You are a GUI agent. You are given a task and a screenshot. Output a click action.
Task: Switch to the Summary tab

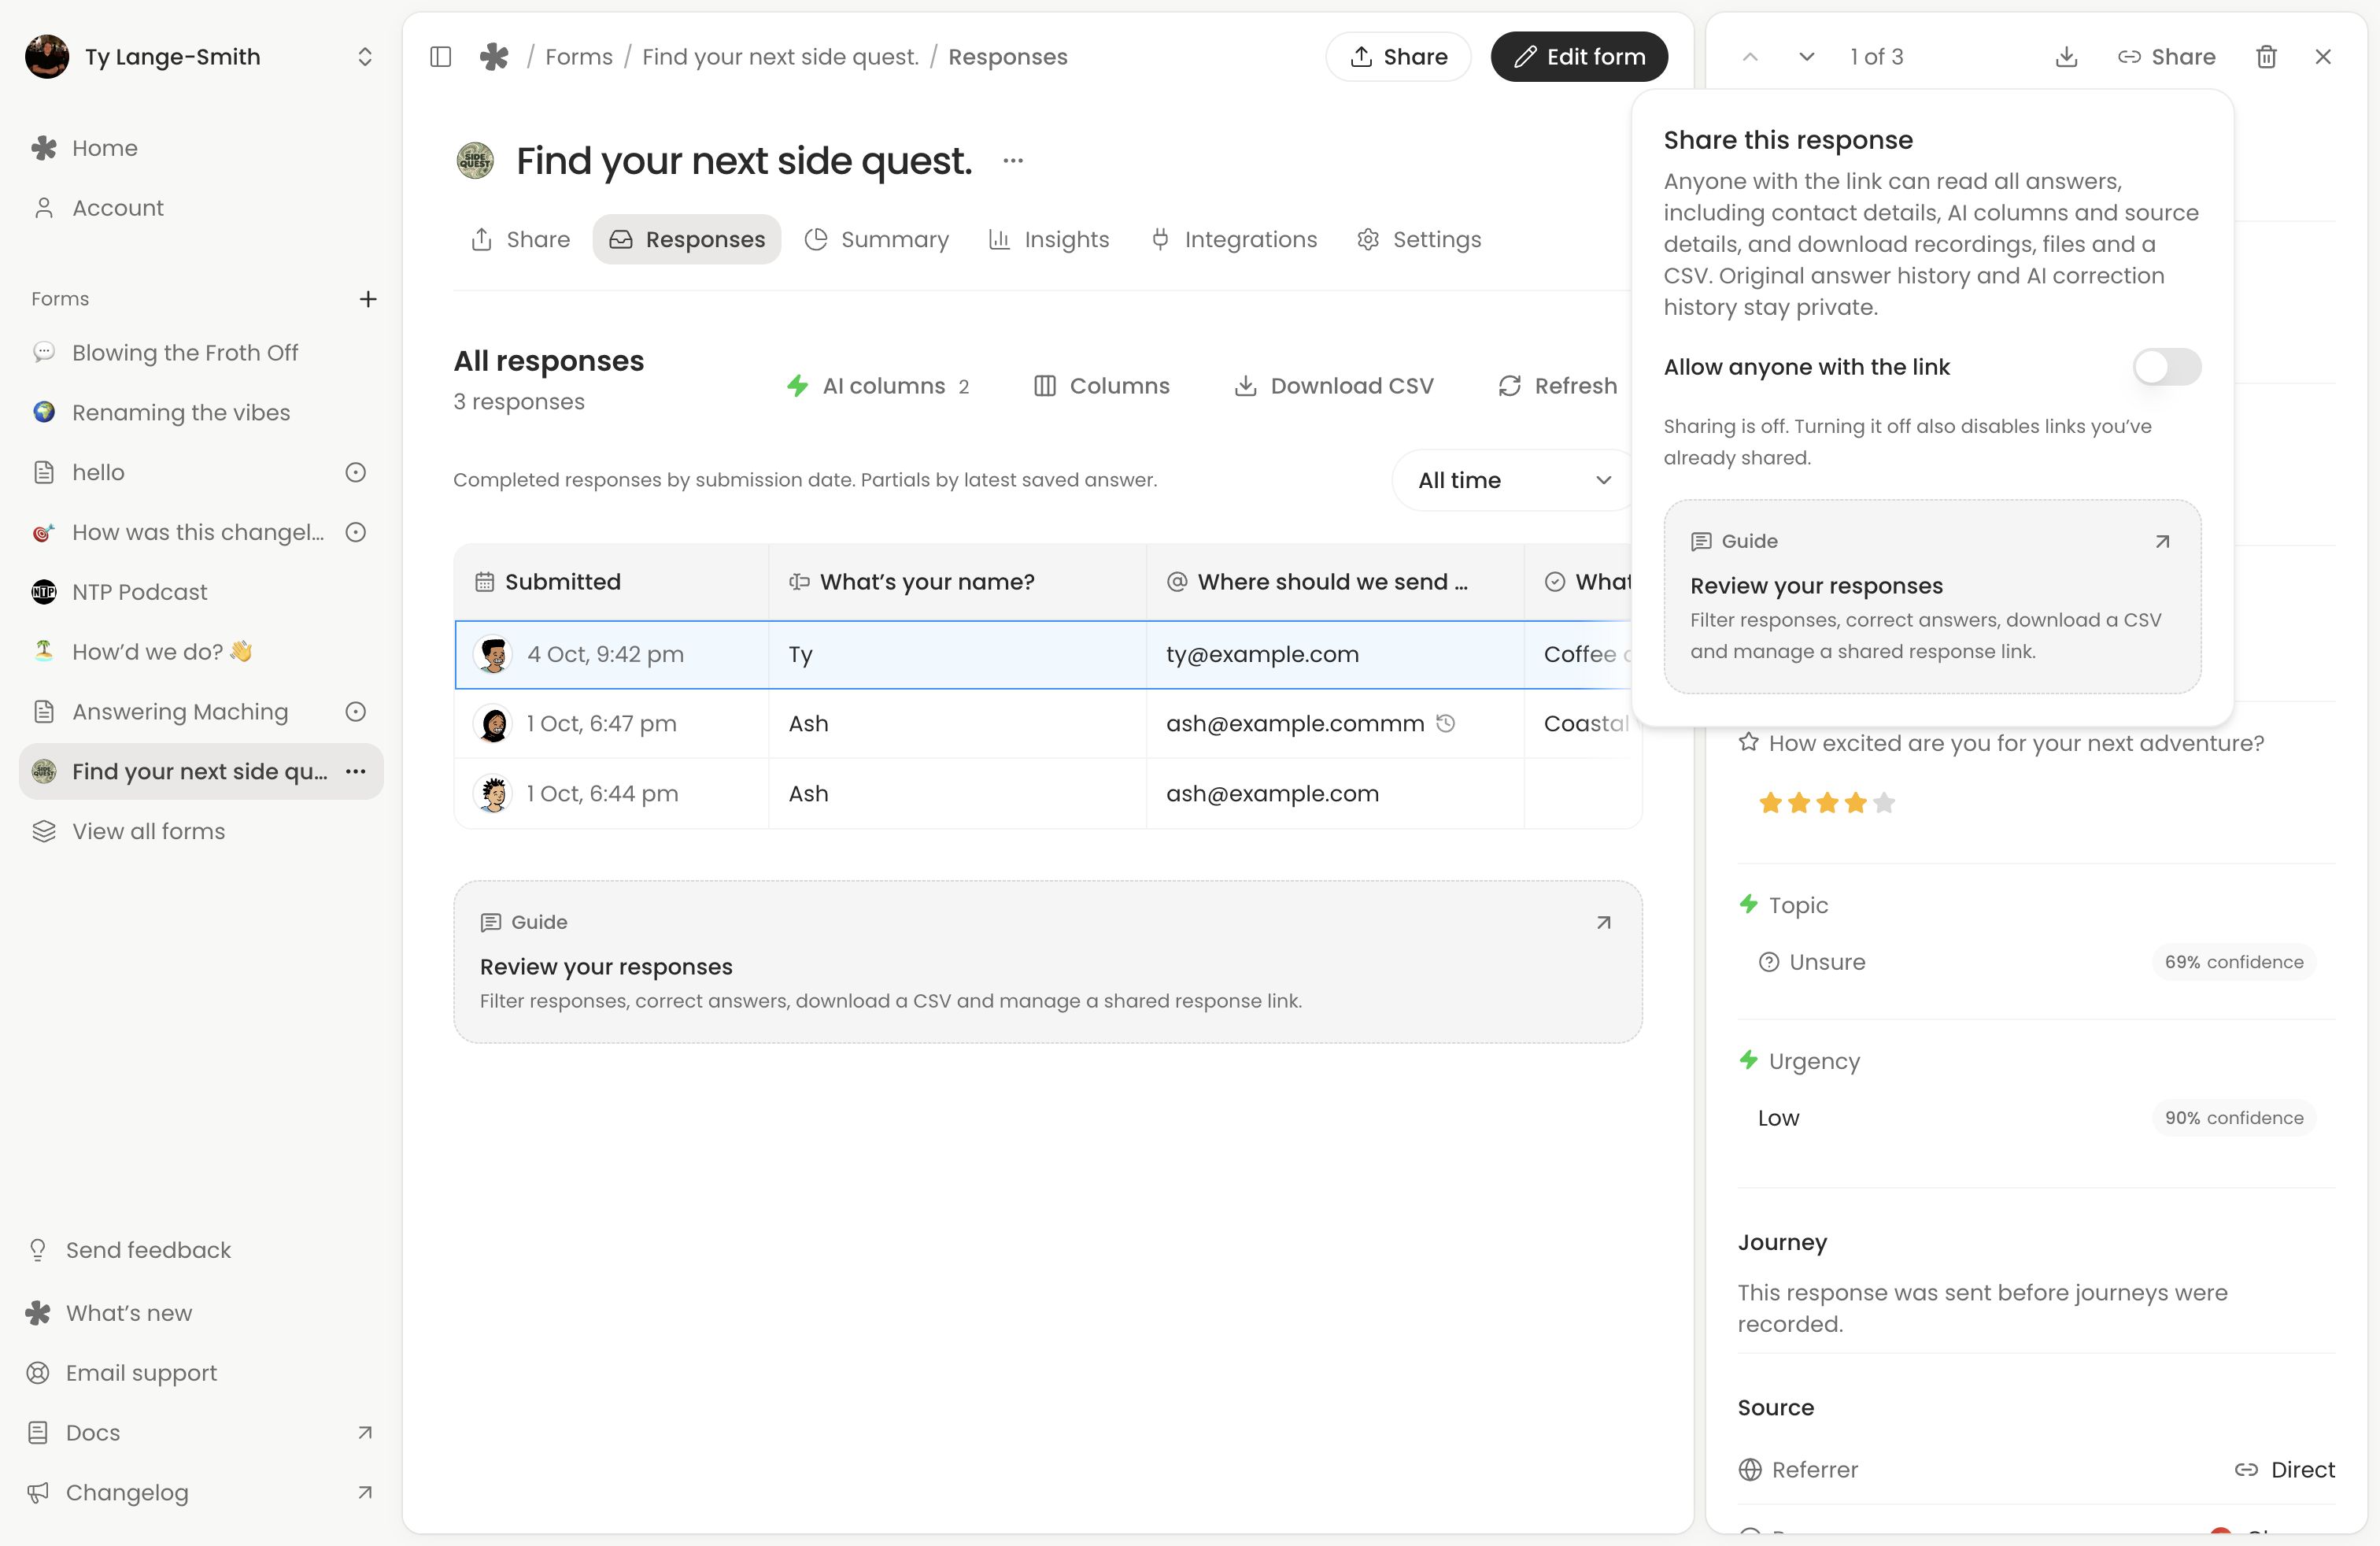[x=877, y=240]
